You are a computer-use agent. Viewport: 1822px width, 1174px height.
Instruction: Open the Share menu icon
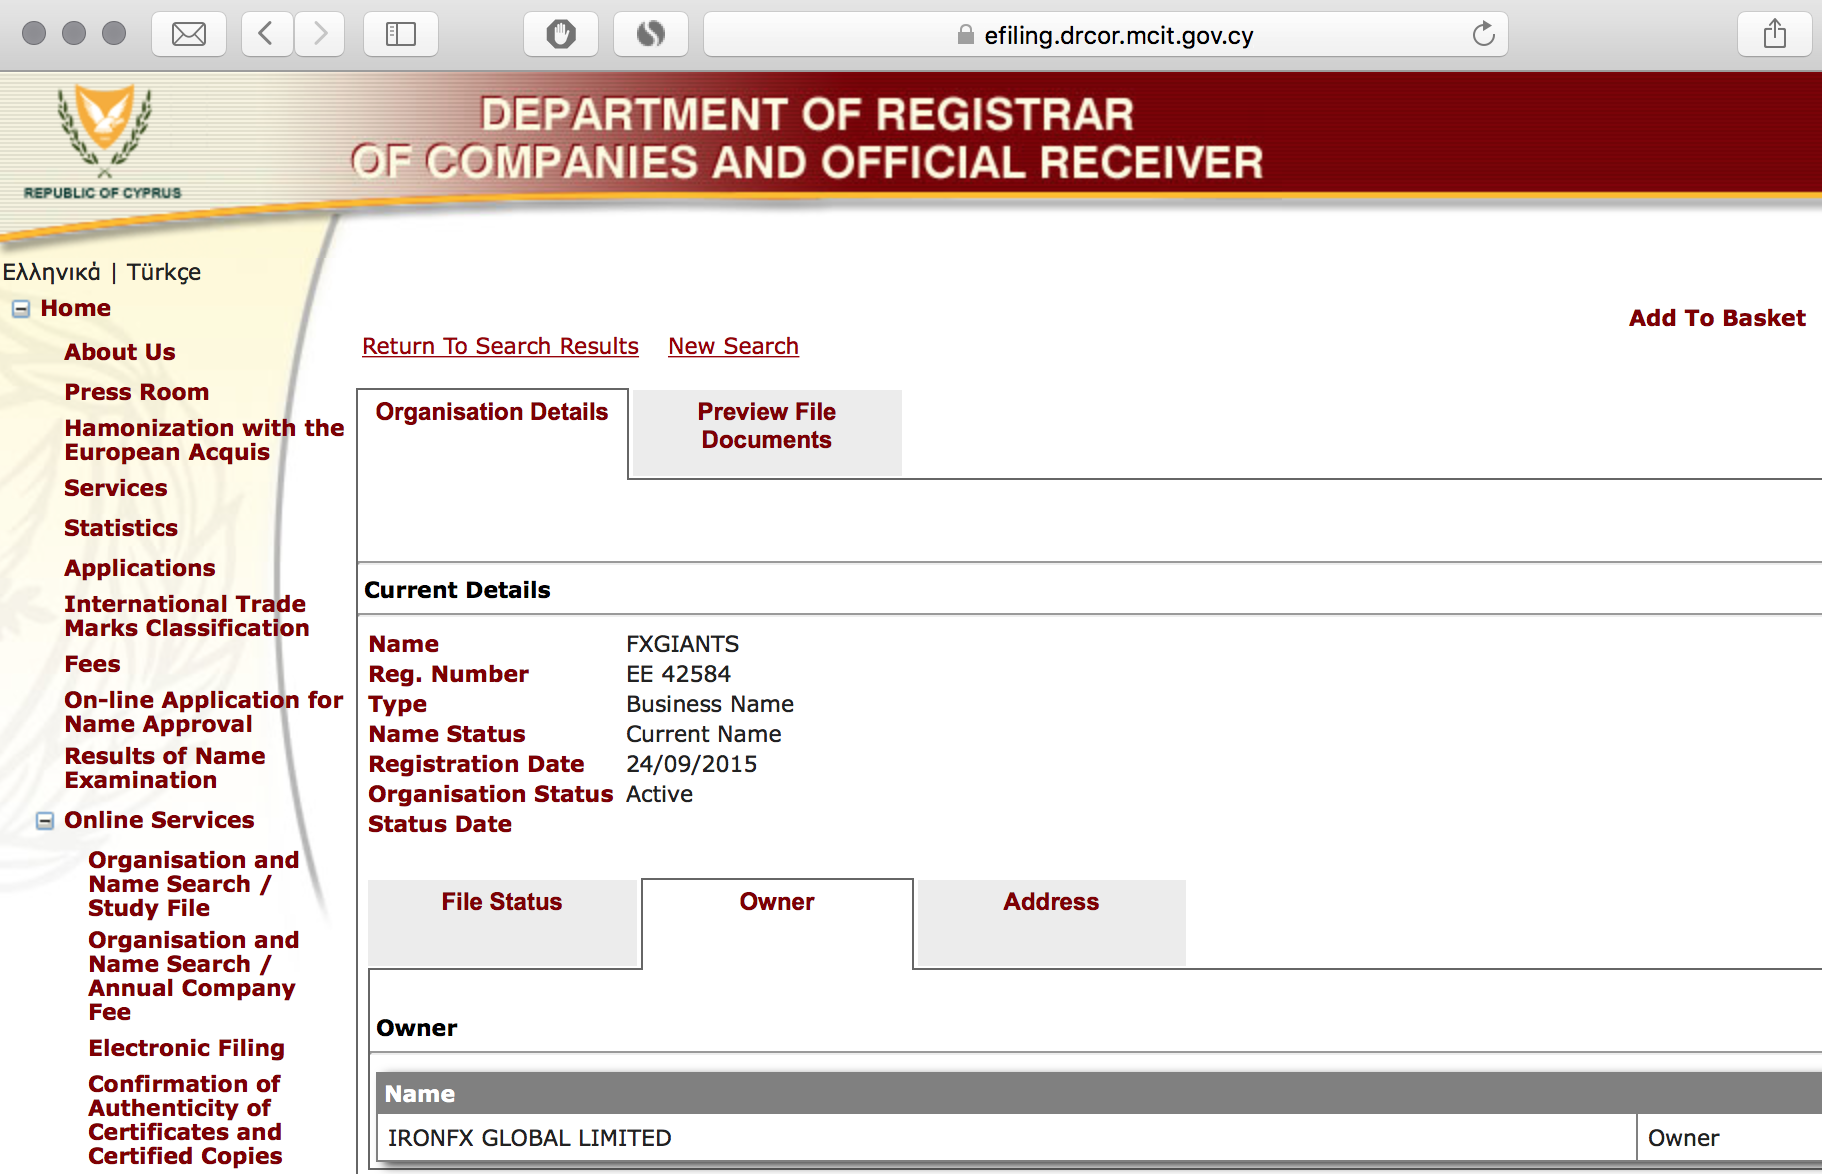click(x=1774, y=35)
